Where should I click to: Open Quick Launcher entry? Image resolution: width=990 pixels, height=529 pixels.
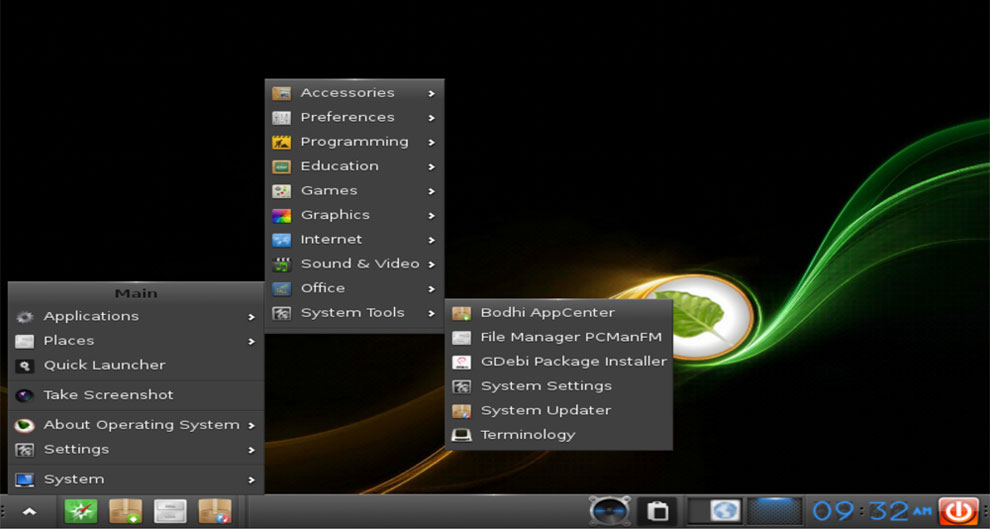point(136,366)
